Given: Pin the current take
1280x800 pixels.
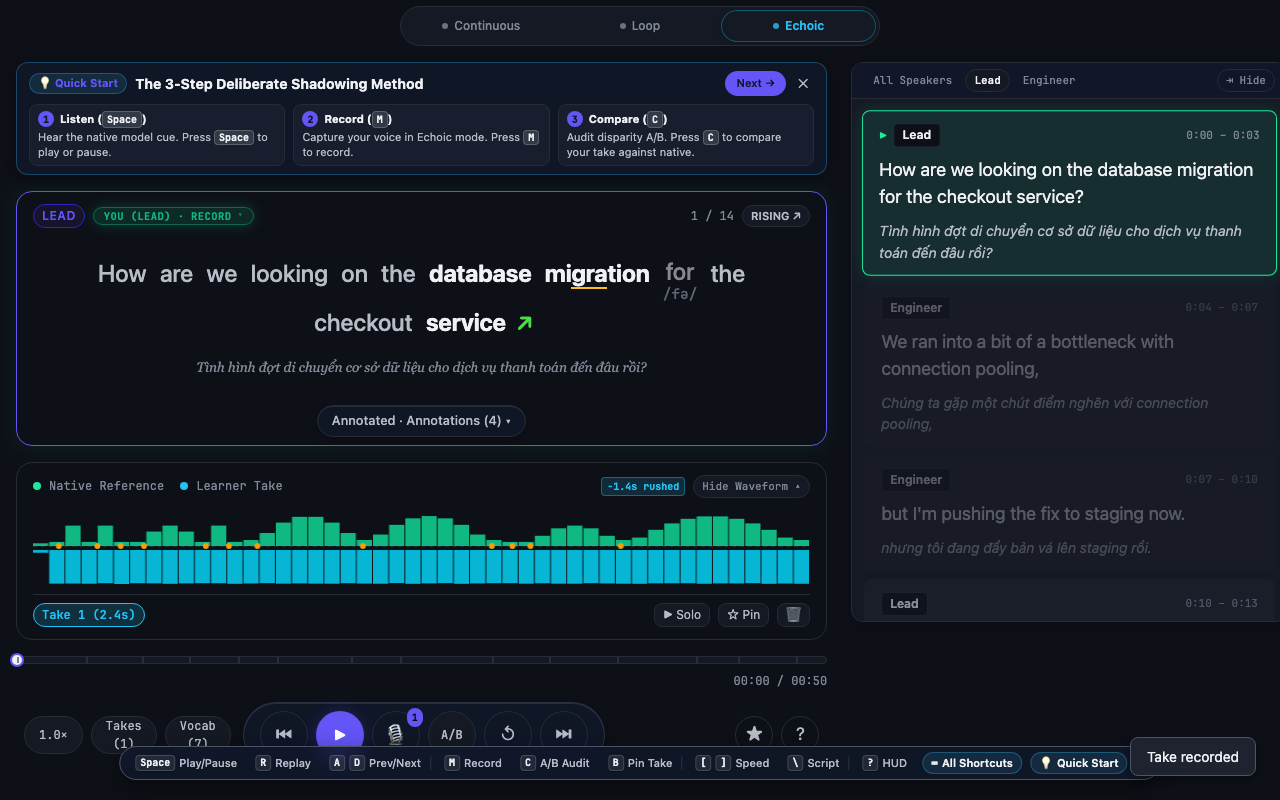Looking at the screenshot, I should [743, 615].
